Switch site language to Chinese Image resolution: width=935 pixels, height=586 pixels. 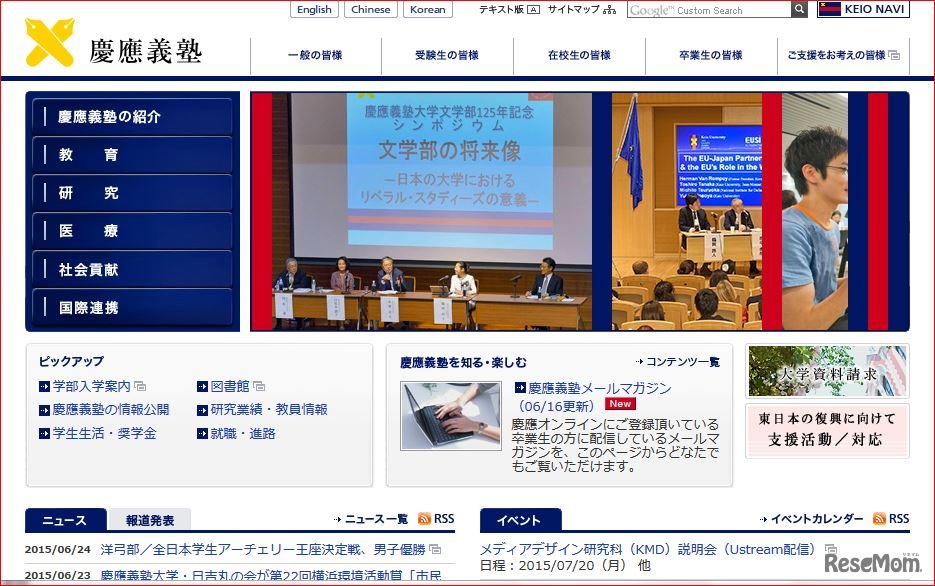(371, 9)
